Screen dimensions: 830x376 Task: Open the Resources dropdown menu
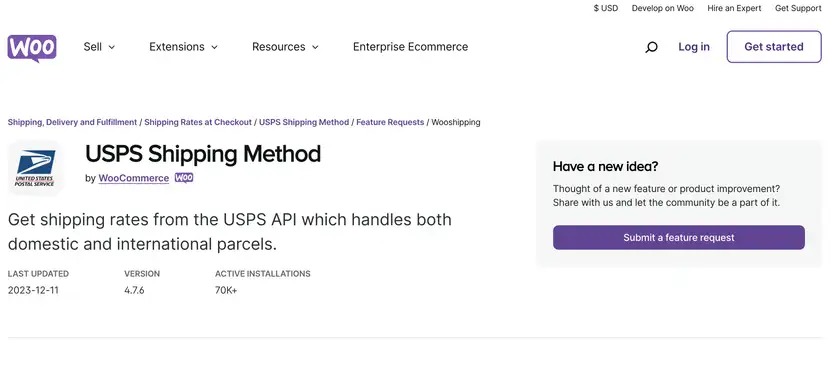coord(285,47)
